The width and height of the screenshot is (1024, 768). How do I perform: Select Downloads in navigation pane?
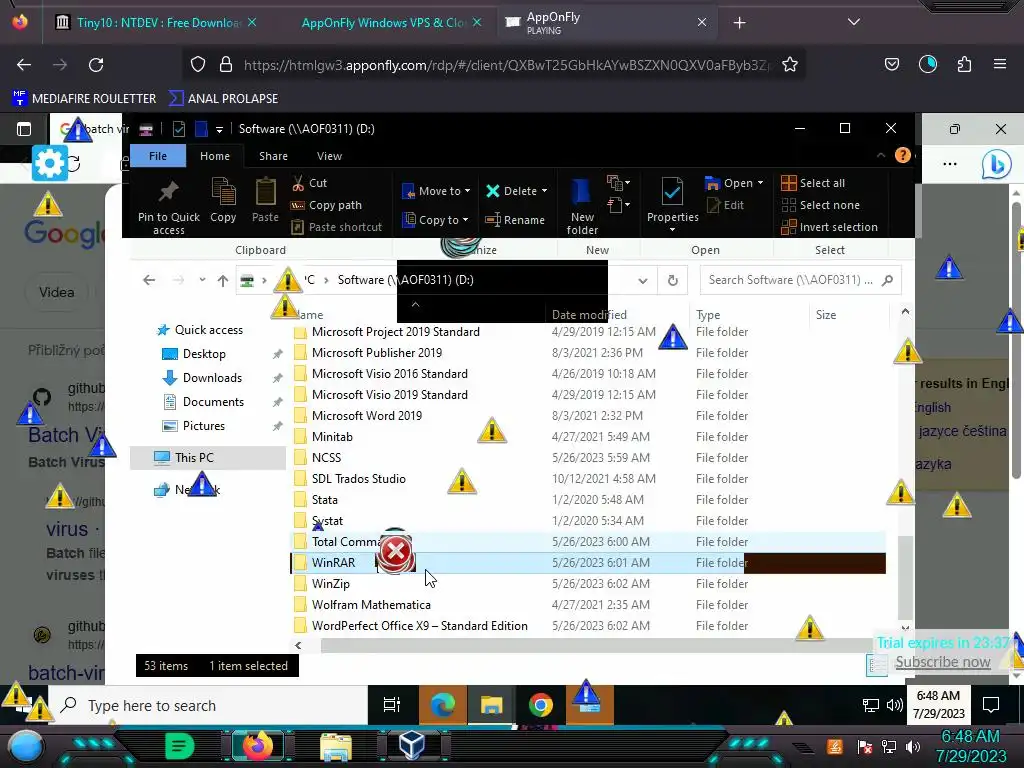tap(202, 377)
